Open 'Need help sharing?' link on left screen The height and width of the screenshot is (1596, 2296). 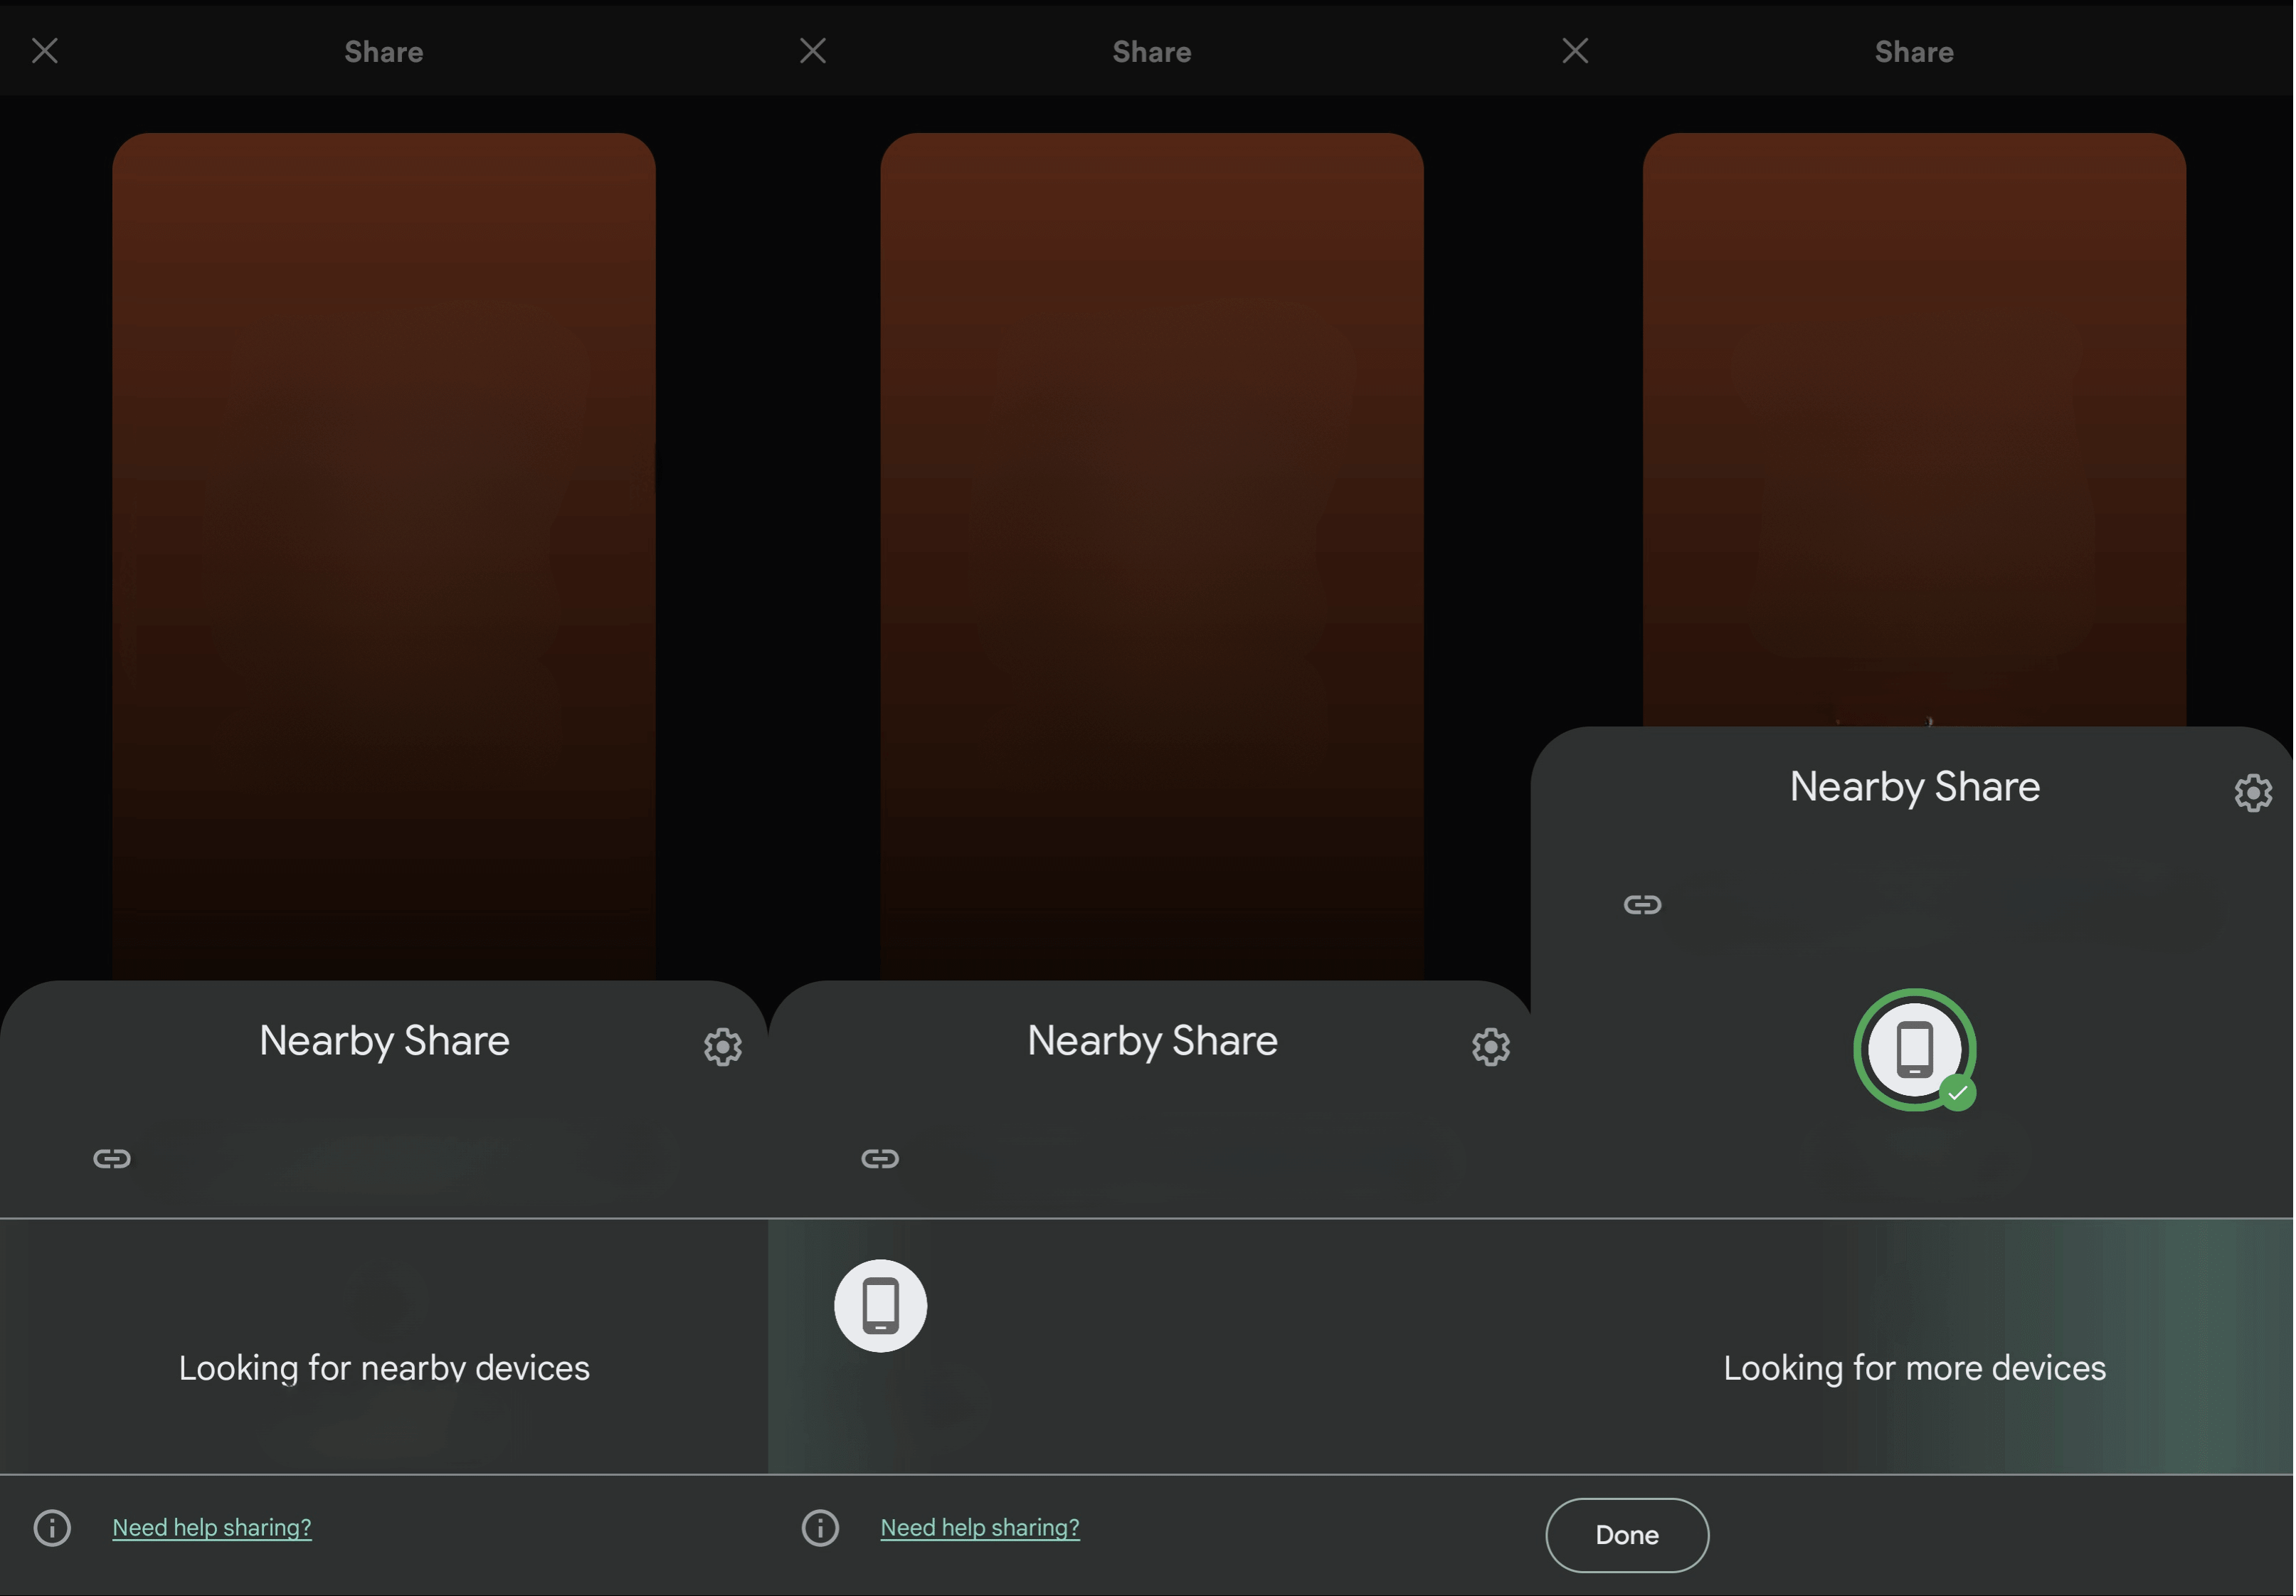pyautogui.click(x=212, y=1528)
